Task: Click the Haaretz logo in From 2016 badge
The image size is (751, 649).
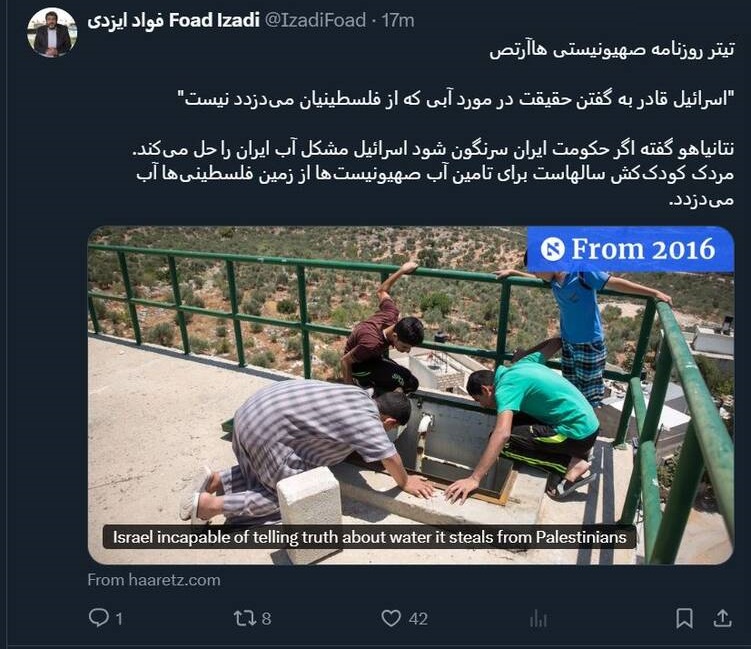Action: pyautogui.click(x=553, y=250)
